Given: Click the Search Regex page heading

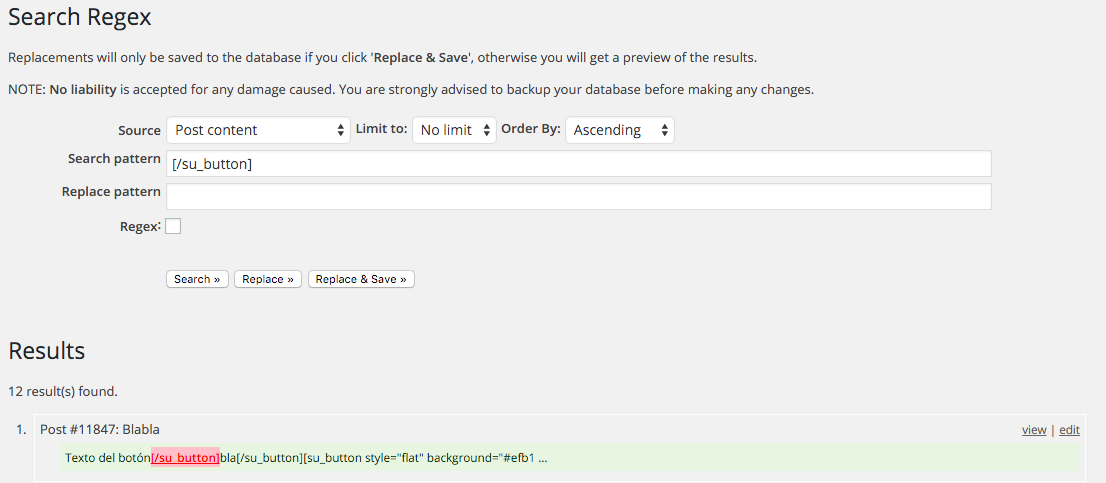Looking at the screenshot, I should pyautogui.click(x=80, y=17).
